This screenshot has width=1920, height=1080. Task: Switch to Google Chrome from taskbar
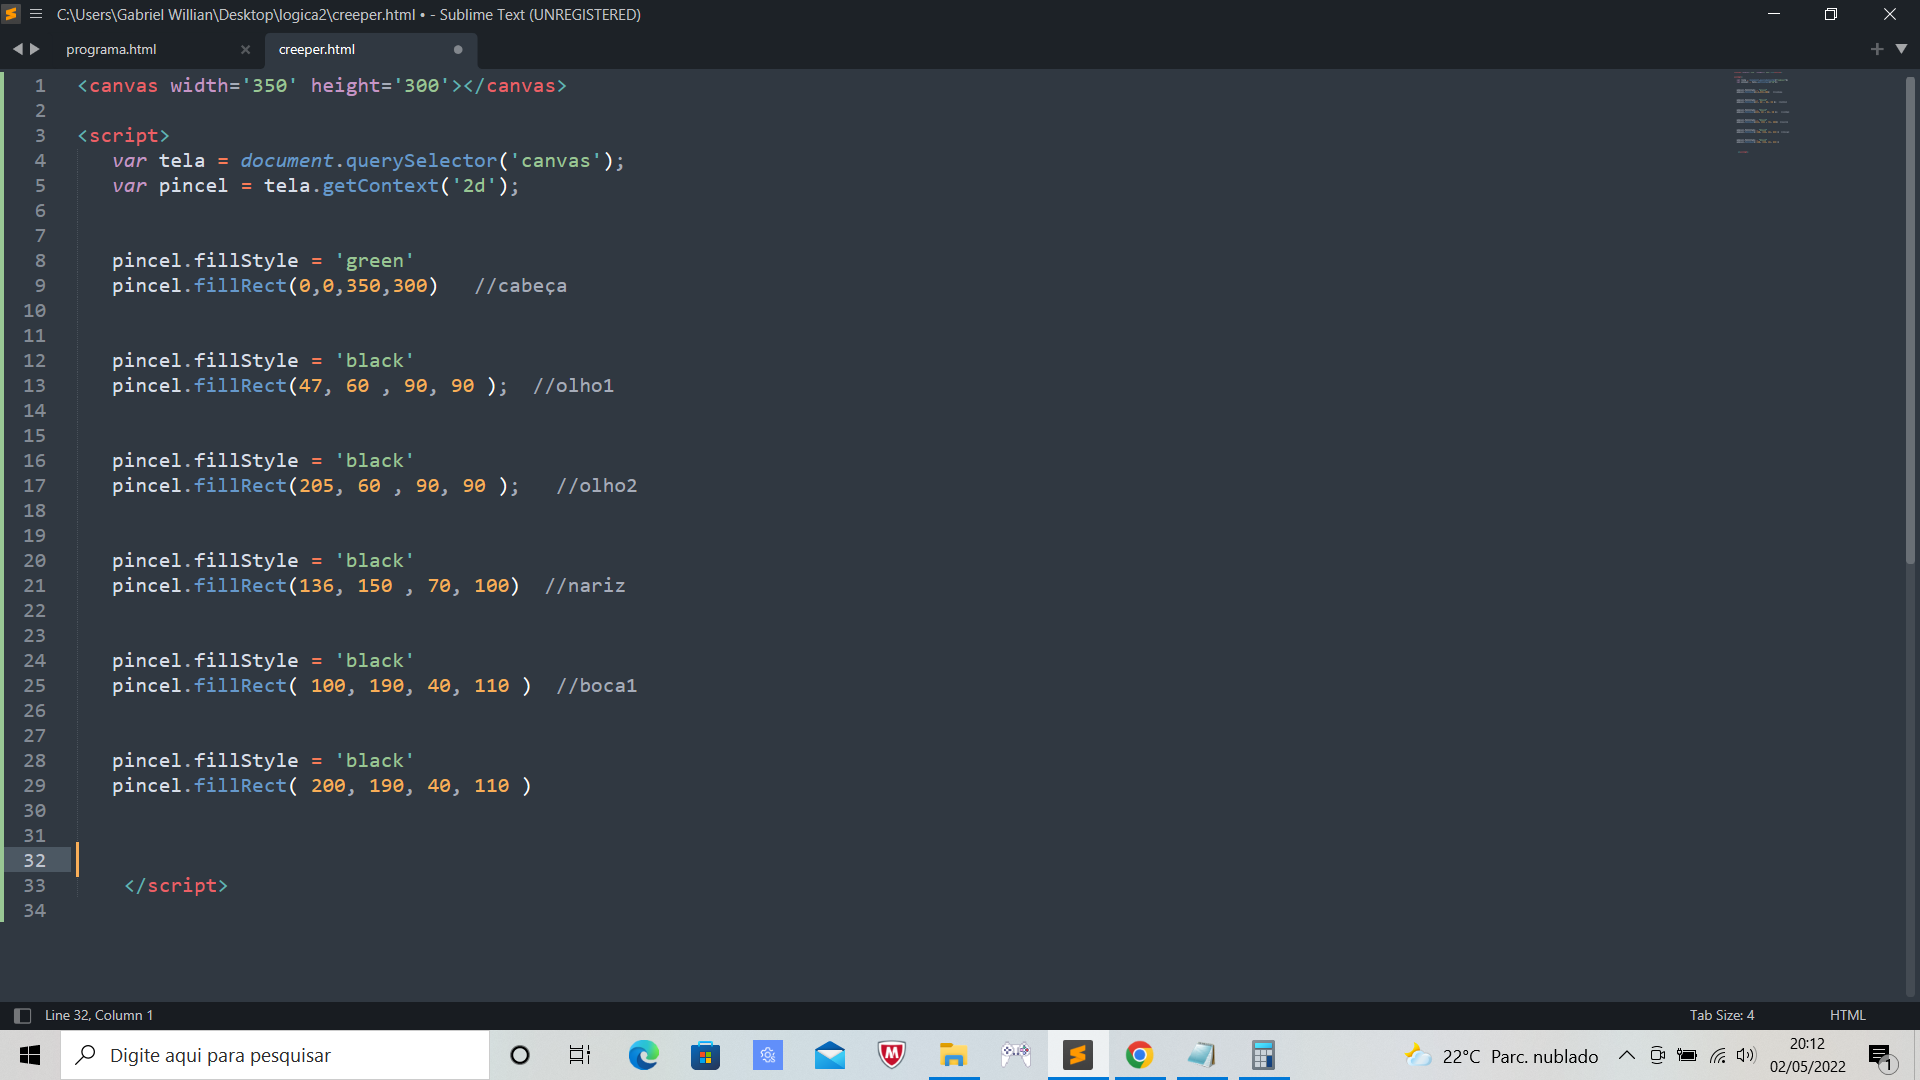point(1139,1055)
